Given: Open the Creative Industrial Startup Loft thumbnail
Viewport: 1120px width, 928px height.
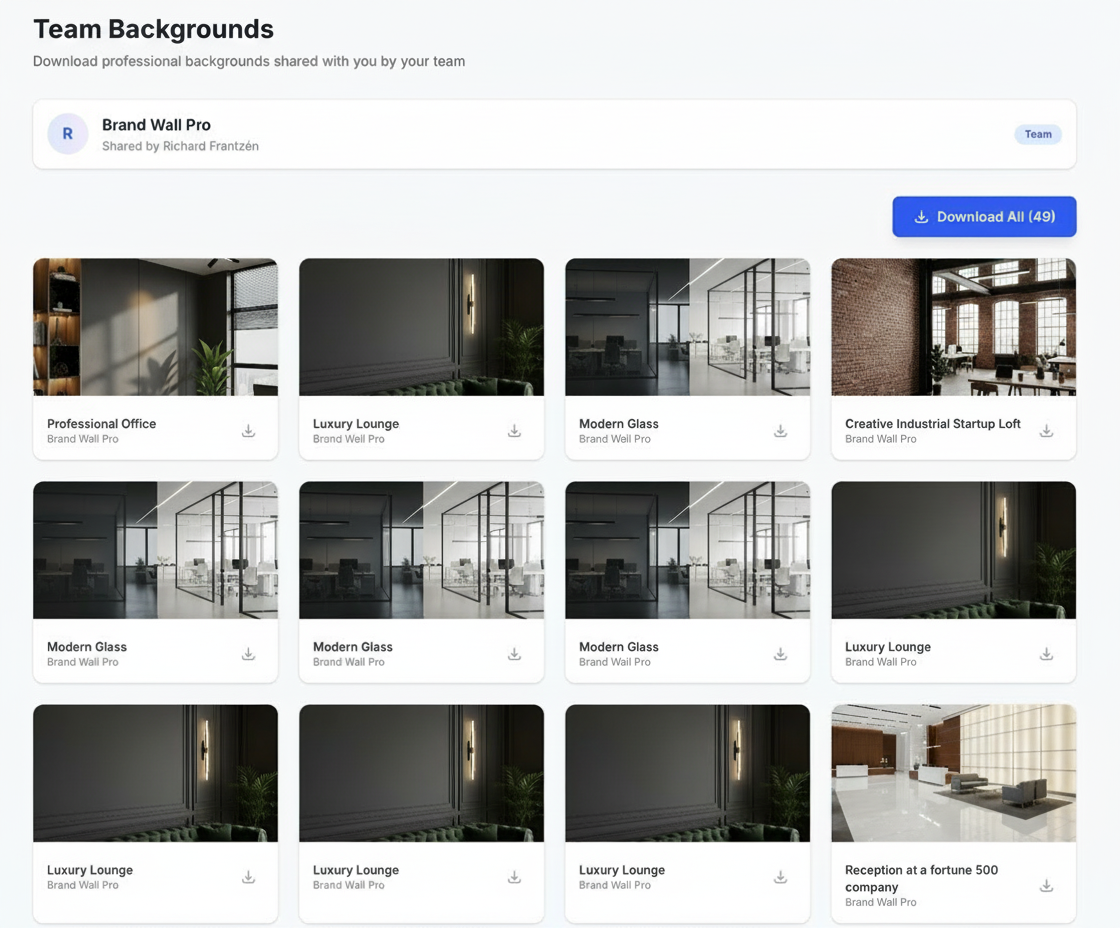Looking at the screenshot, I should tap(953, 326).
